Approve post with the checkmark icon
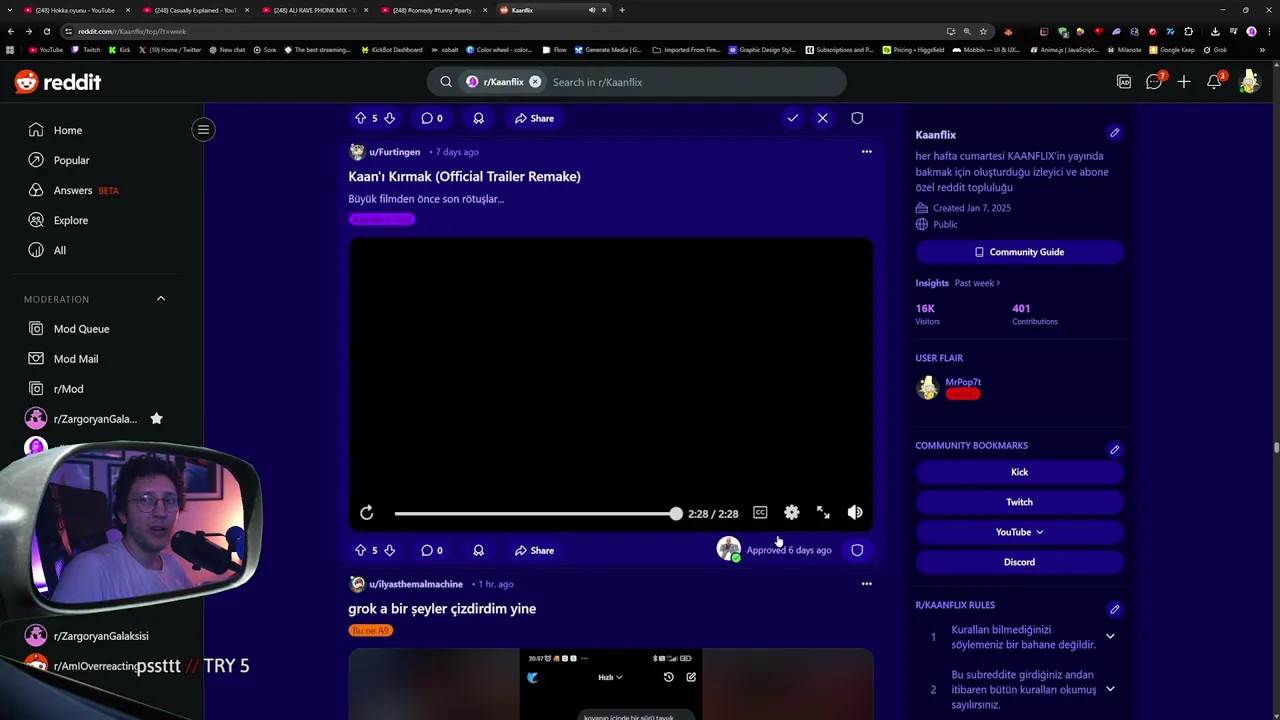The height and width of the screenshot is (720, 1280). [792, 118]
